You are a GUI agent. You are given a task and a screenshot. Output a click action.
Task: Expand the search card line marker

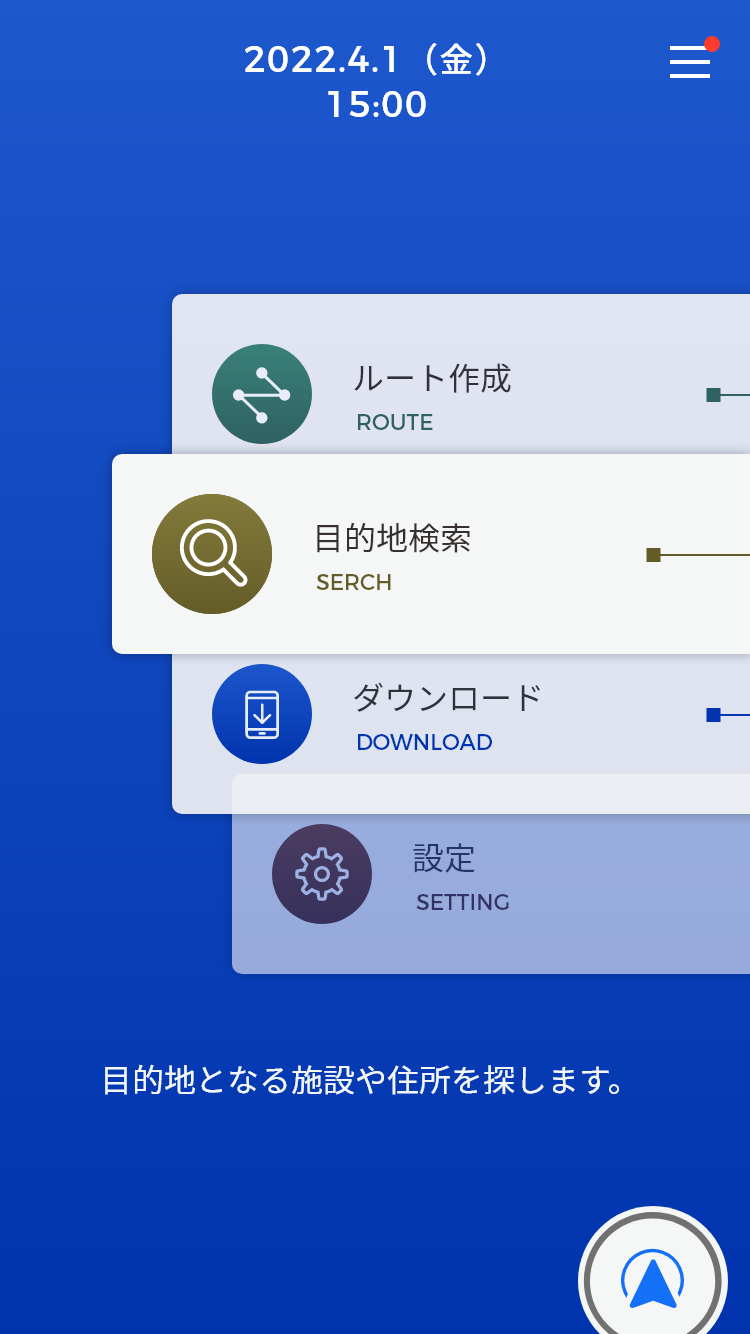pos(653,555)
